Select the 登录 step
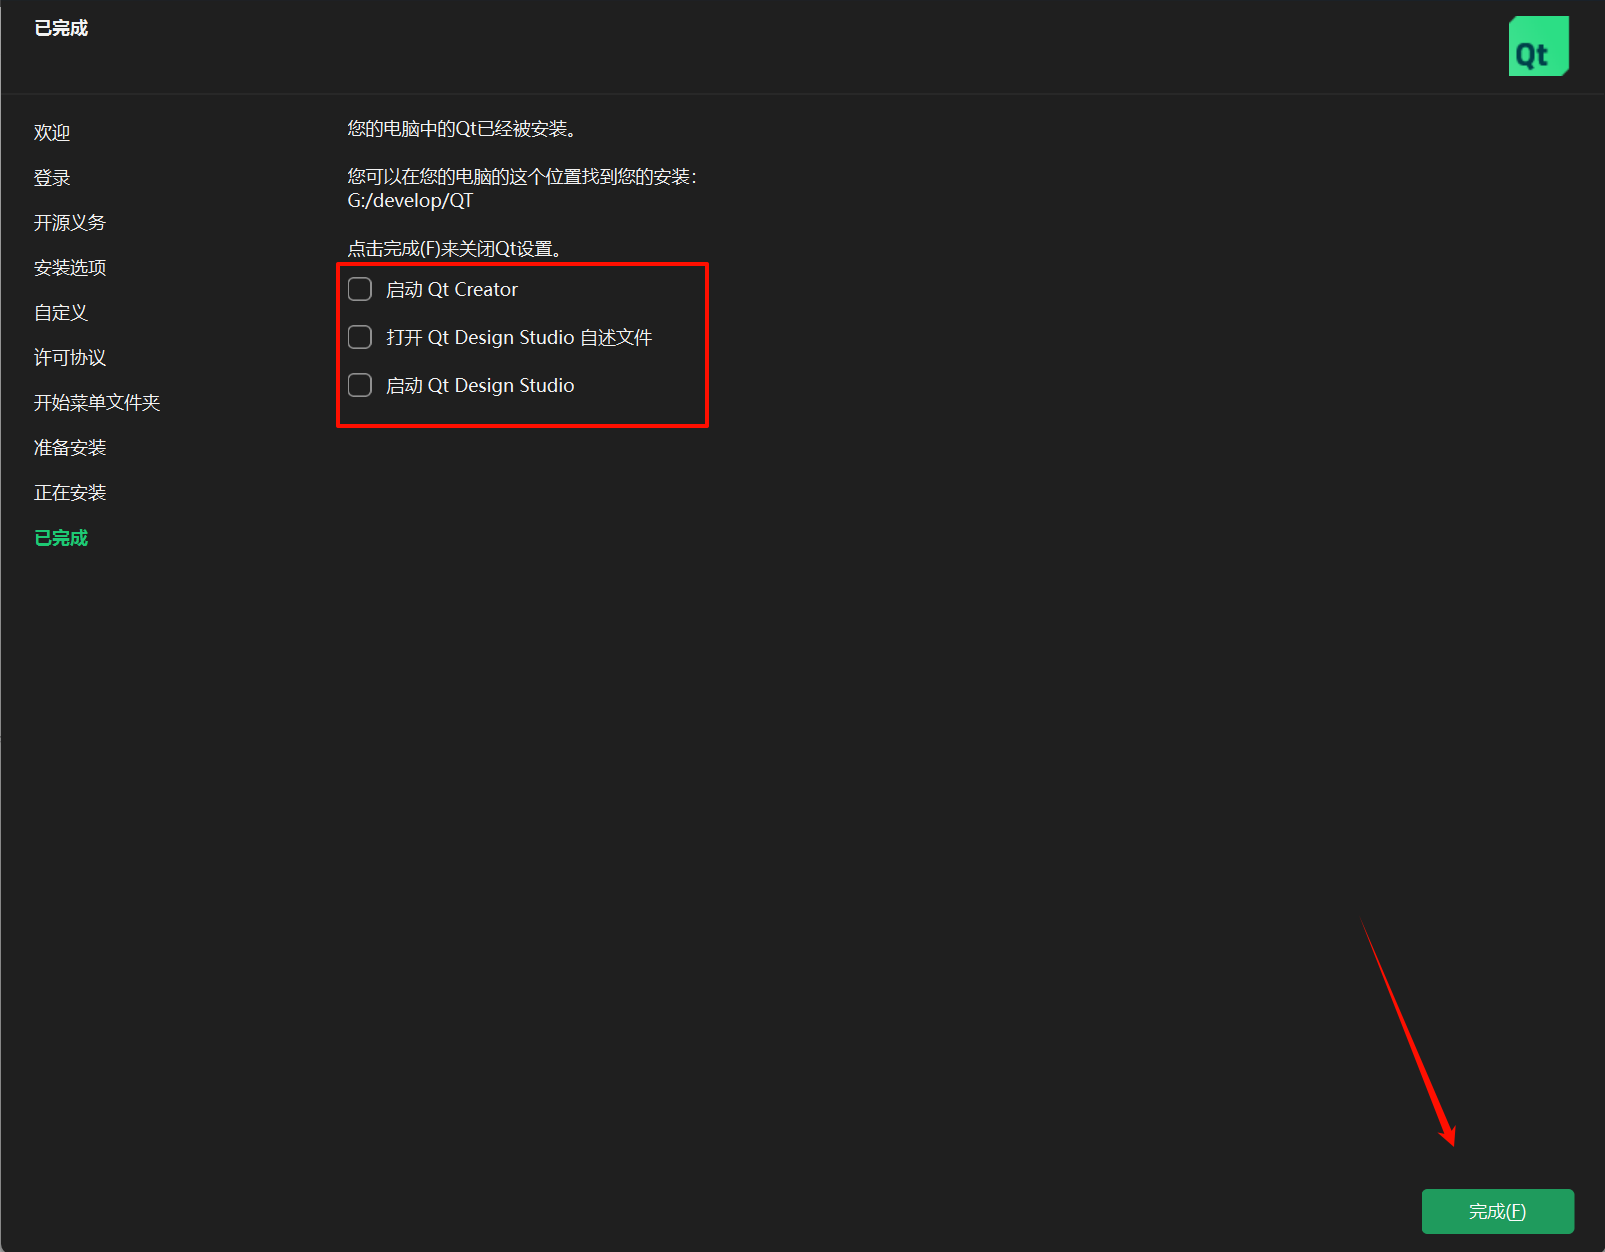Viewport: 1605px width, 1252px height. click(x=51, y=177)
